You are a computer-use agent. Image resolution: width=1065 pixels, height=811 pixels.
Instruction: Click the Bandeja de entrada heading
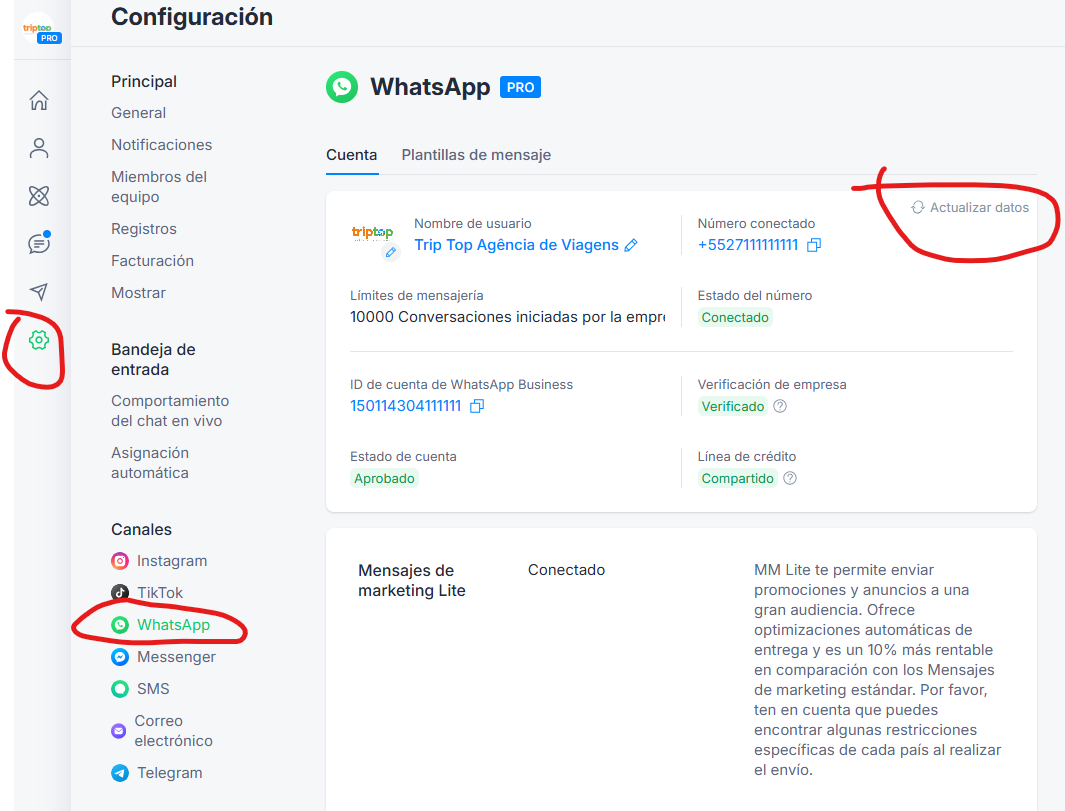coord(154,359)
